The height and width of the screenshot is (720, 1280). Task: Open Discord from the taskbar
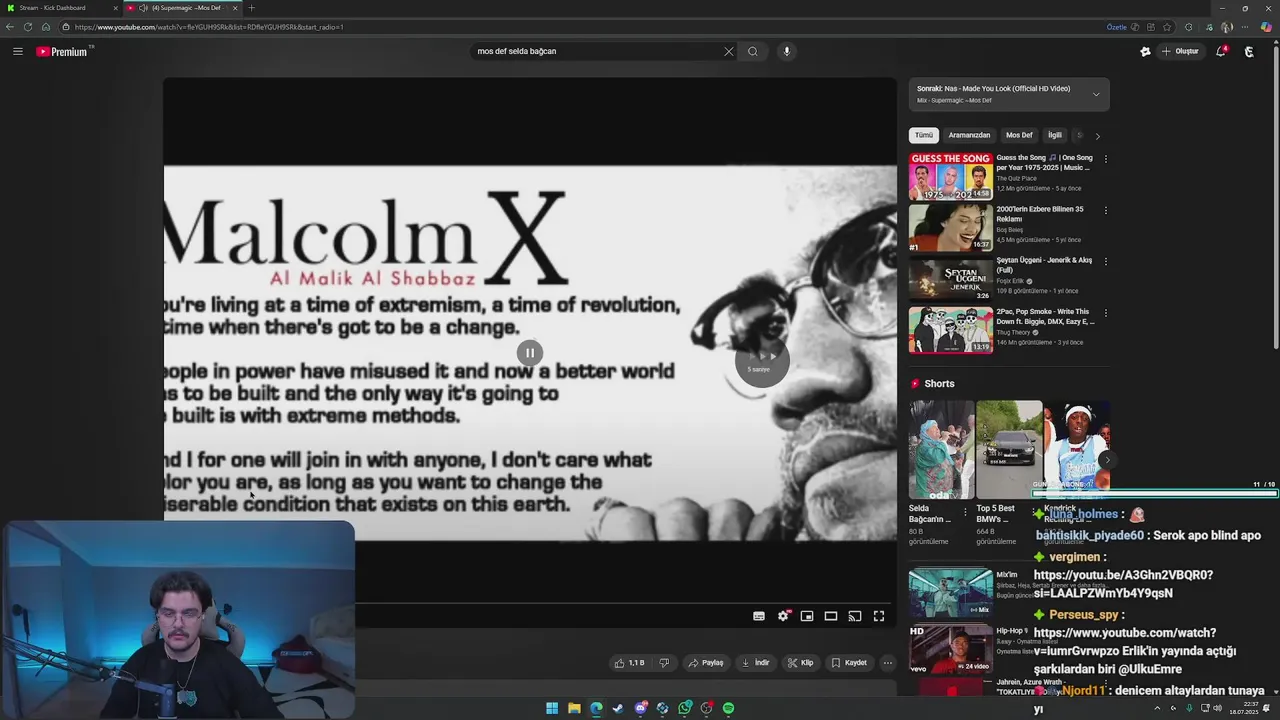click(x=640, y=708)
